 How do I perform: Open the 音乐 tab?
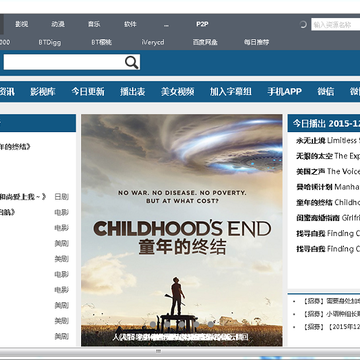click(x=94, y=24)
